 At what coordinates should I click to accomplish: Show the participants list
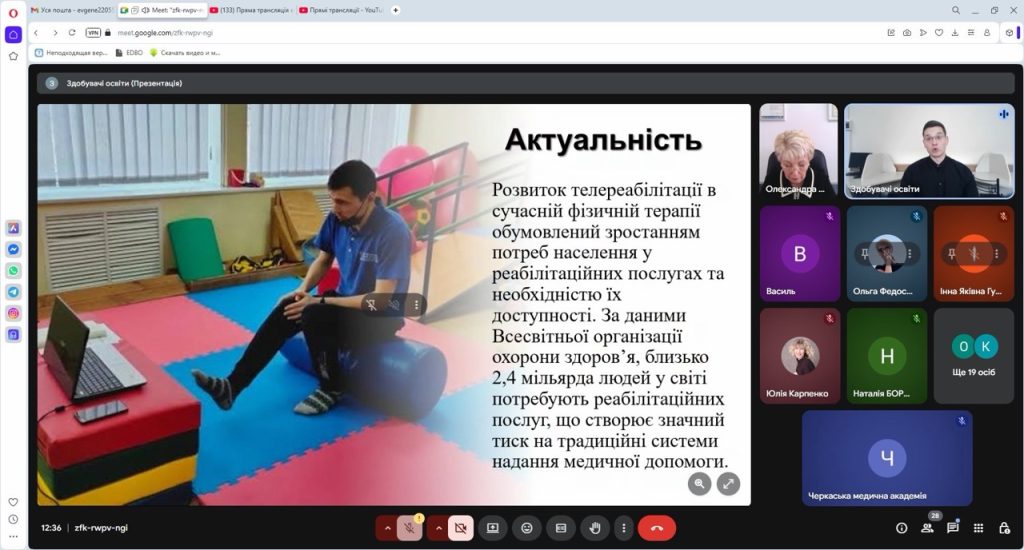[x=927, y=528]
